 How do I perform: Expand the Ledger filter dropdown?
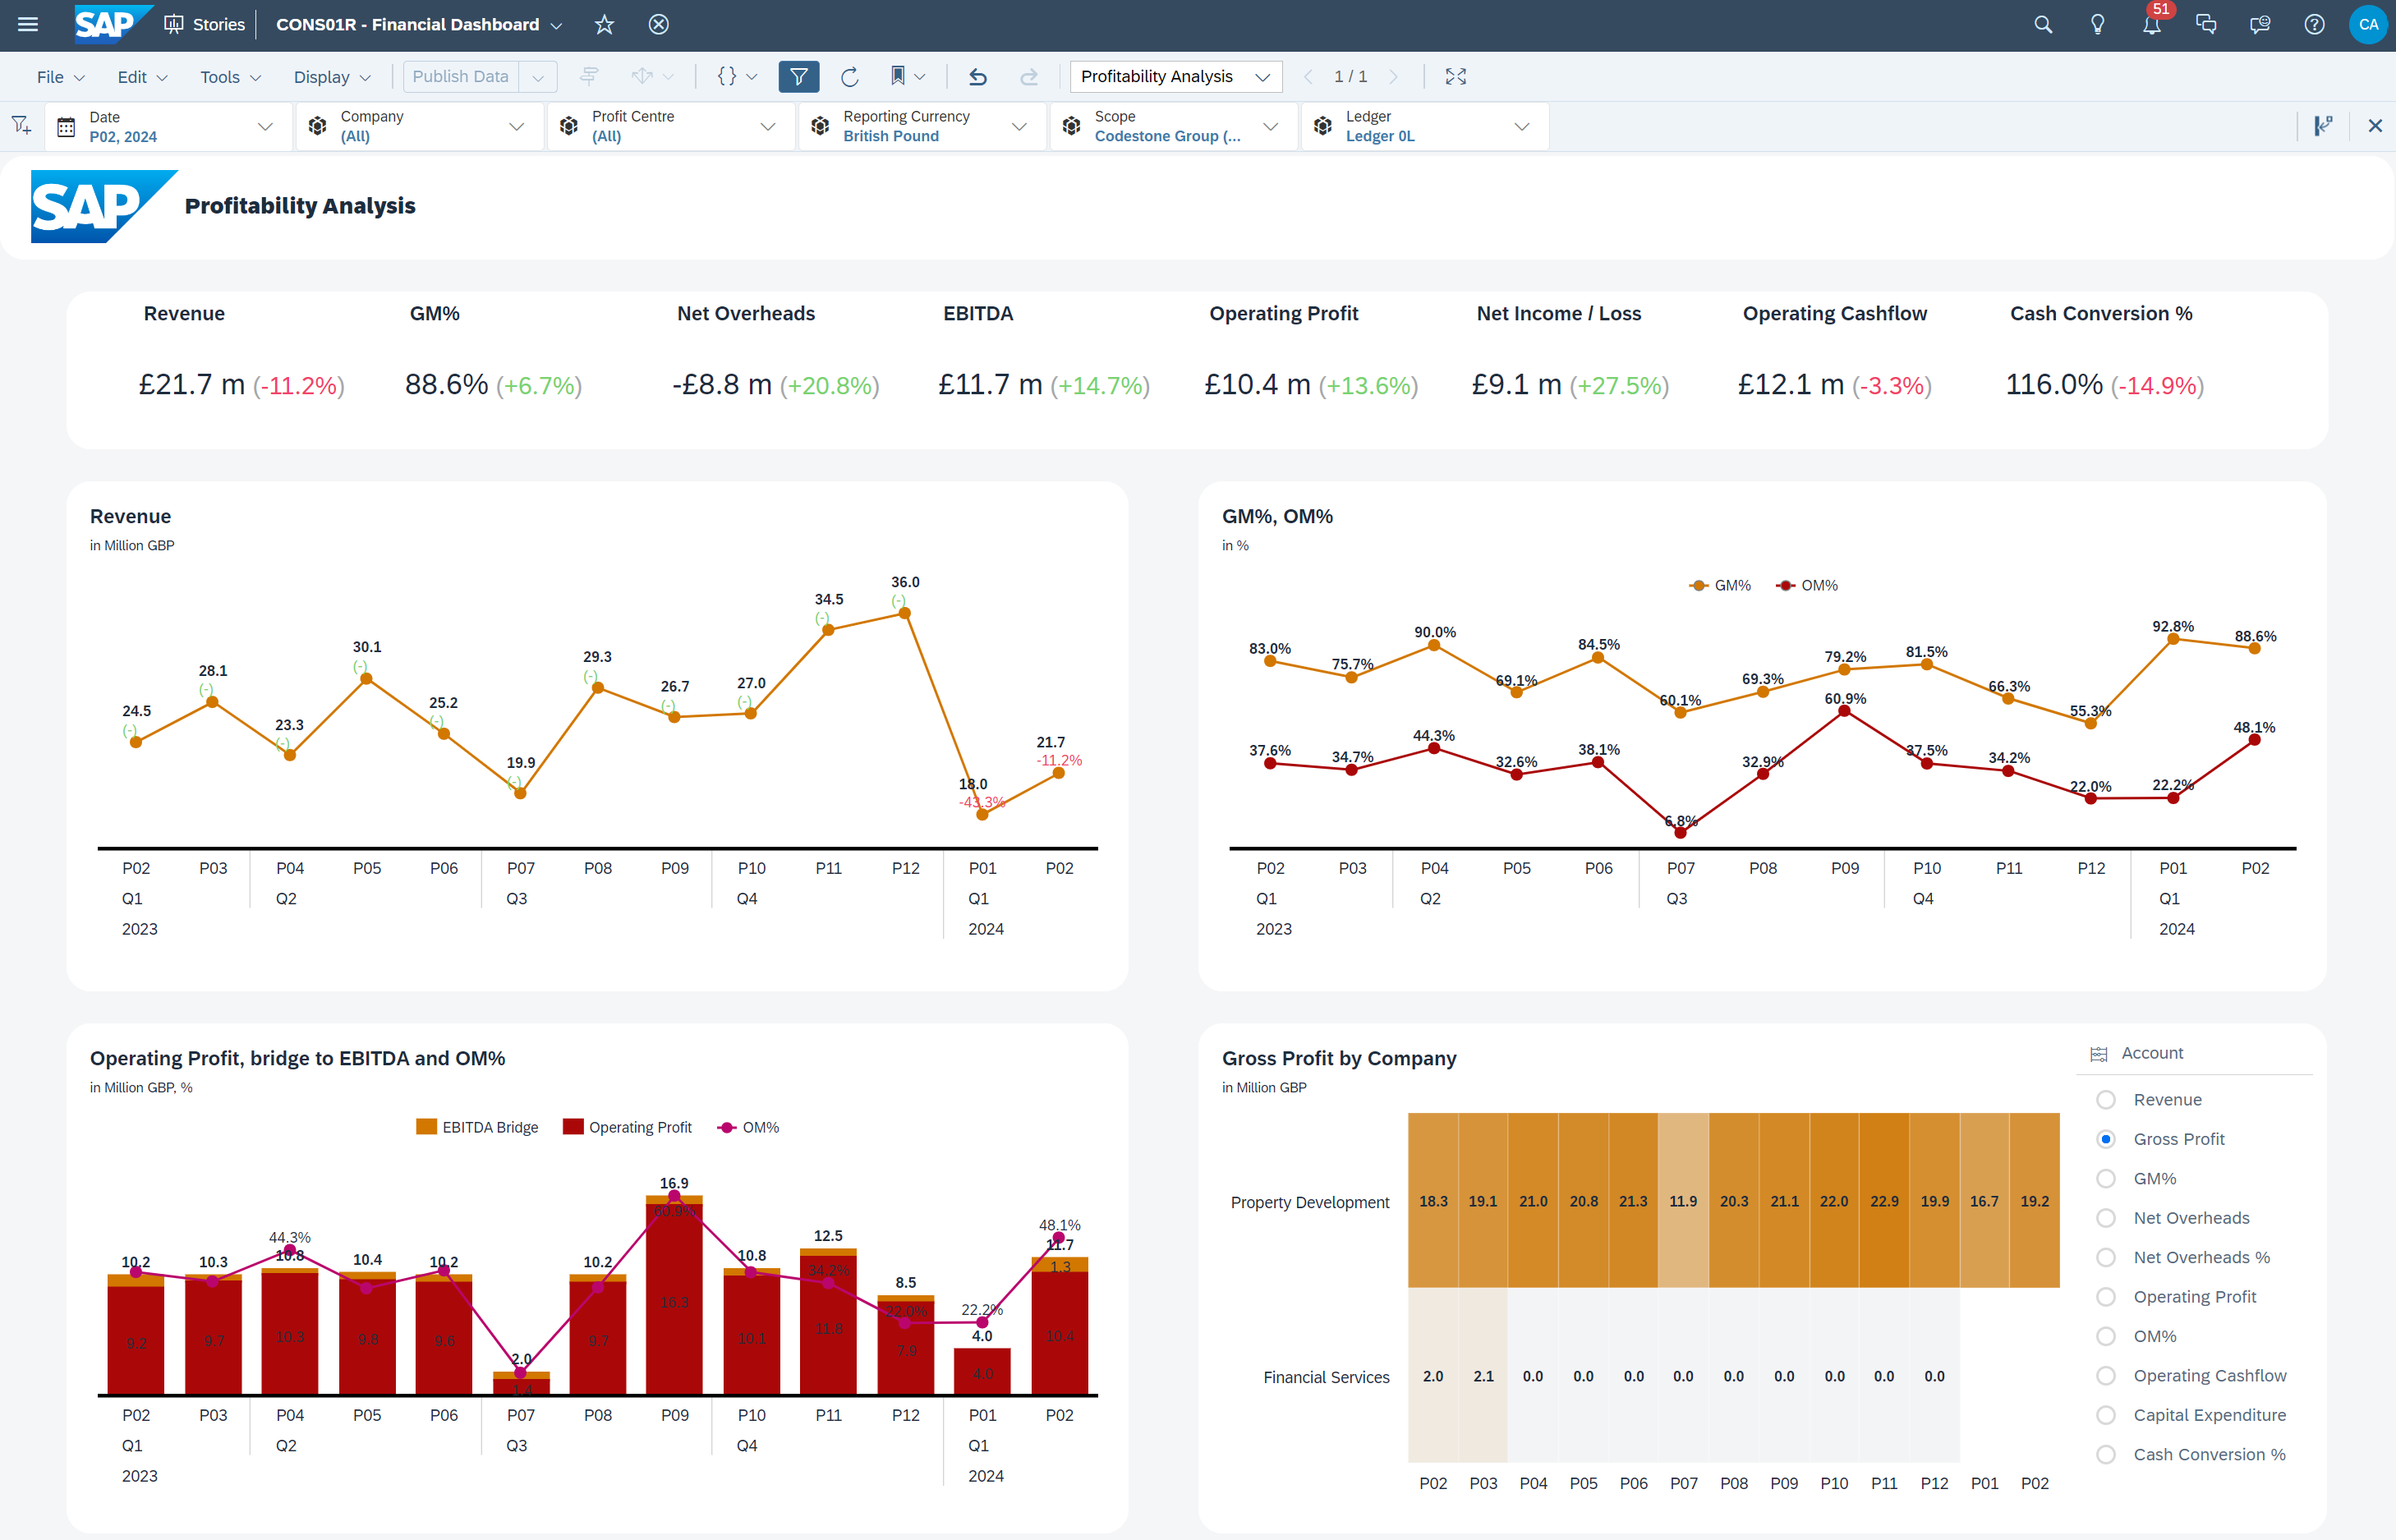click(1522, 127)
